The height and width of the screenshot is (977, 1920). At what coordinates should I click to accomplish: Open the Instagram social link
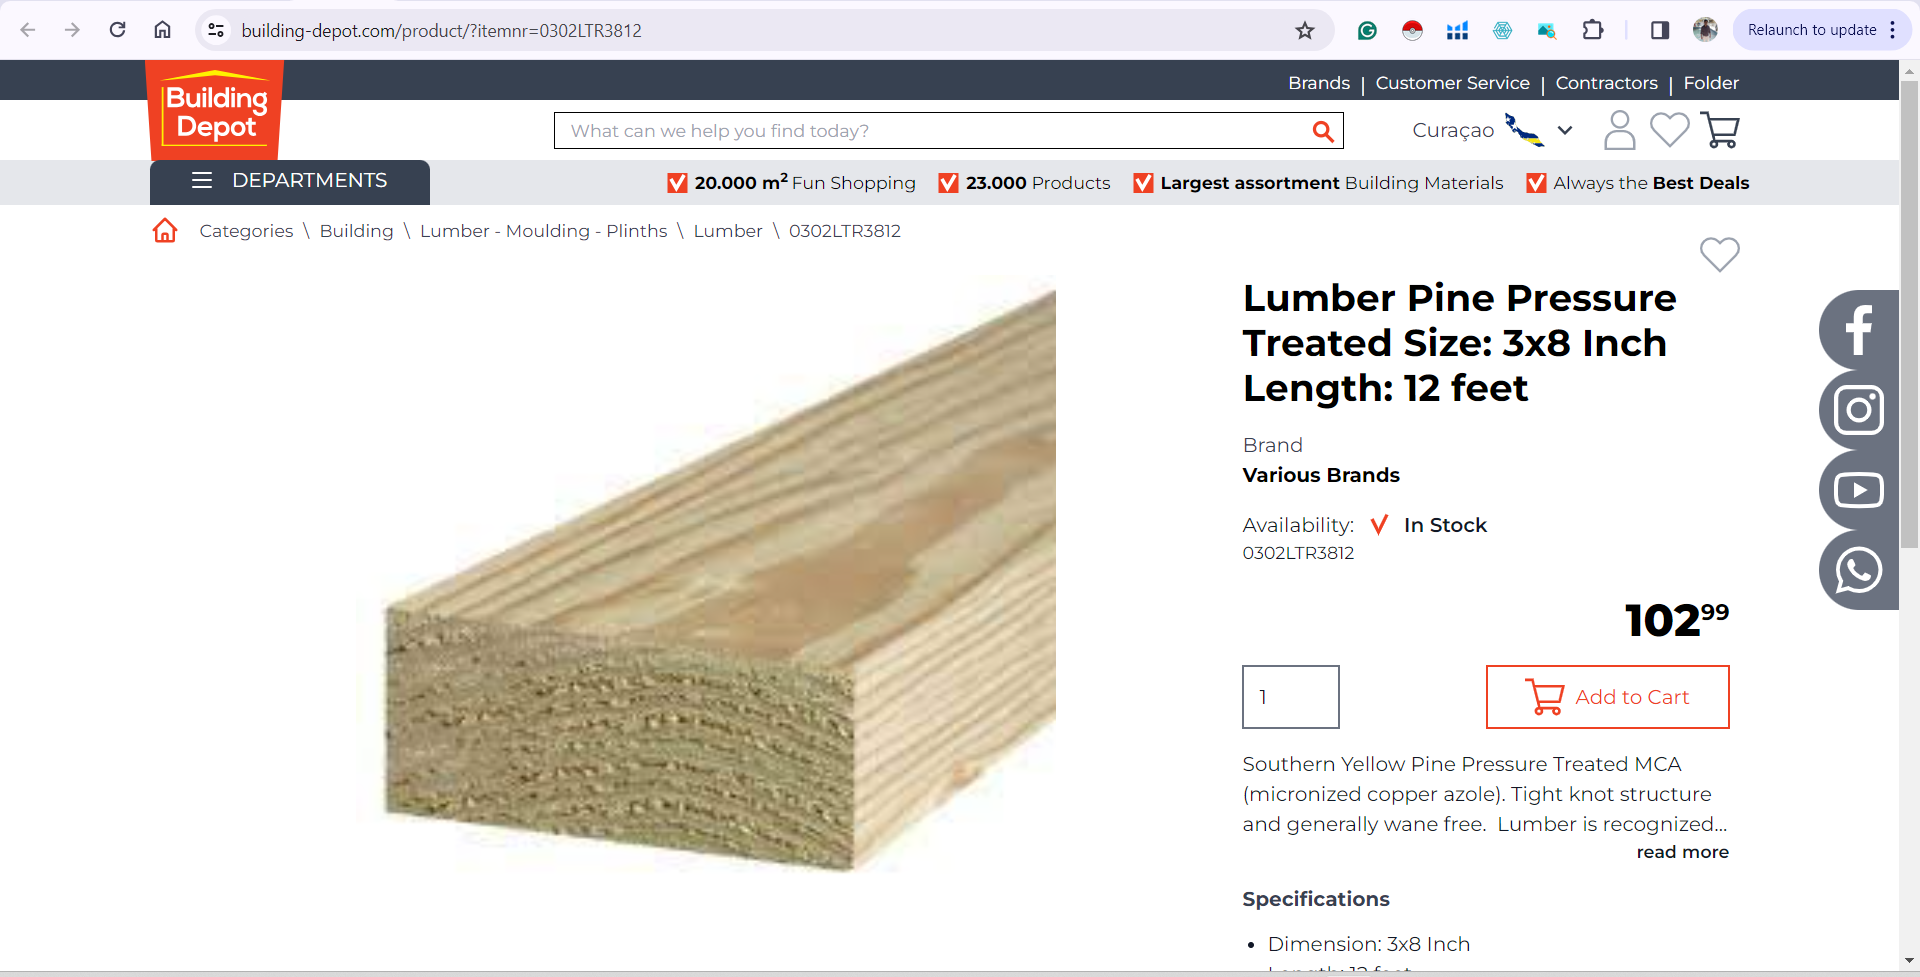pos(1859,410)
